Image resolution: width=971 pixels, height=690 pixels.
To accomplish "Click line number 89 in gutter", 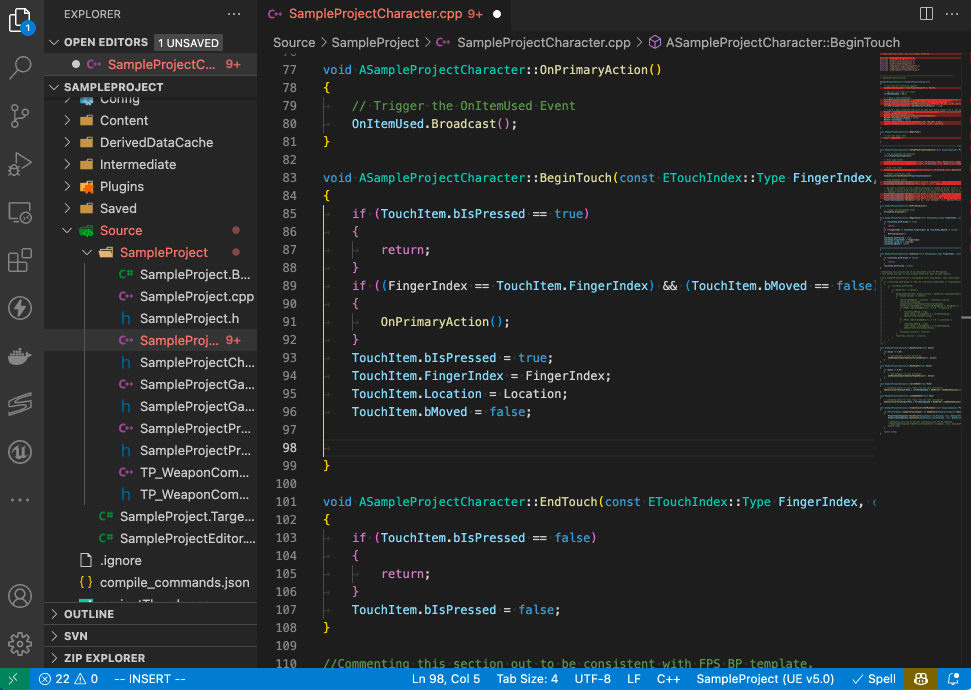I will 289,286.
